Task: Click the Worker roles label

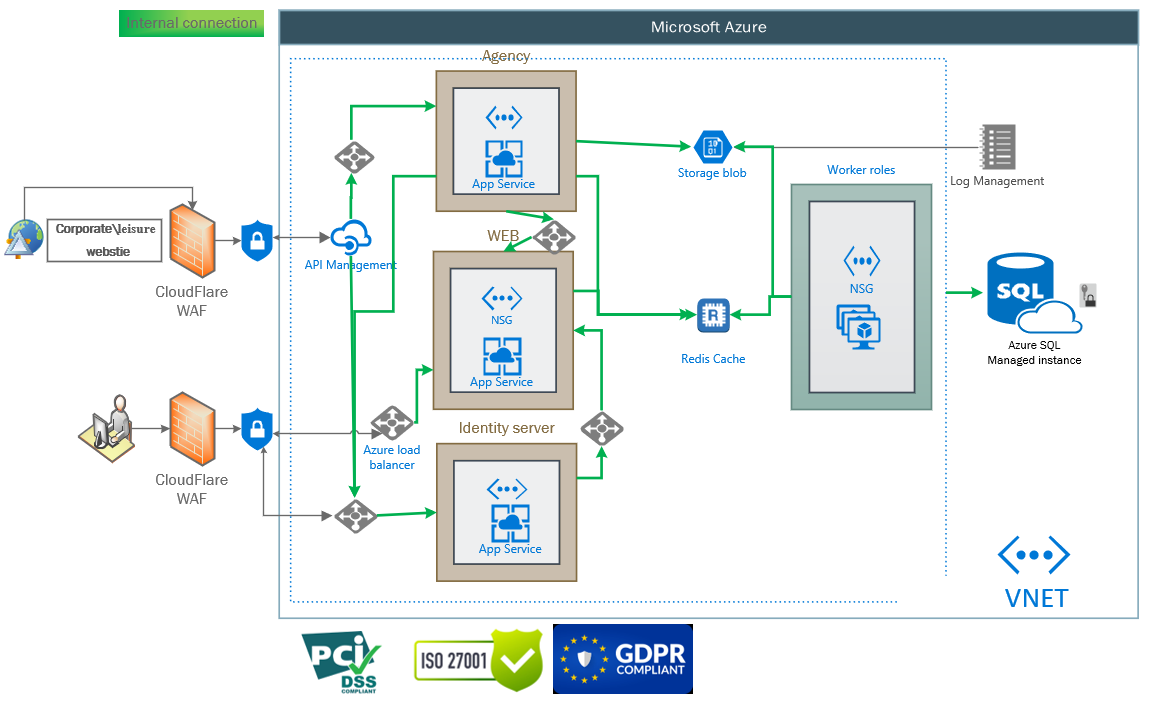Action: coord(861,170)
